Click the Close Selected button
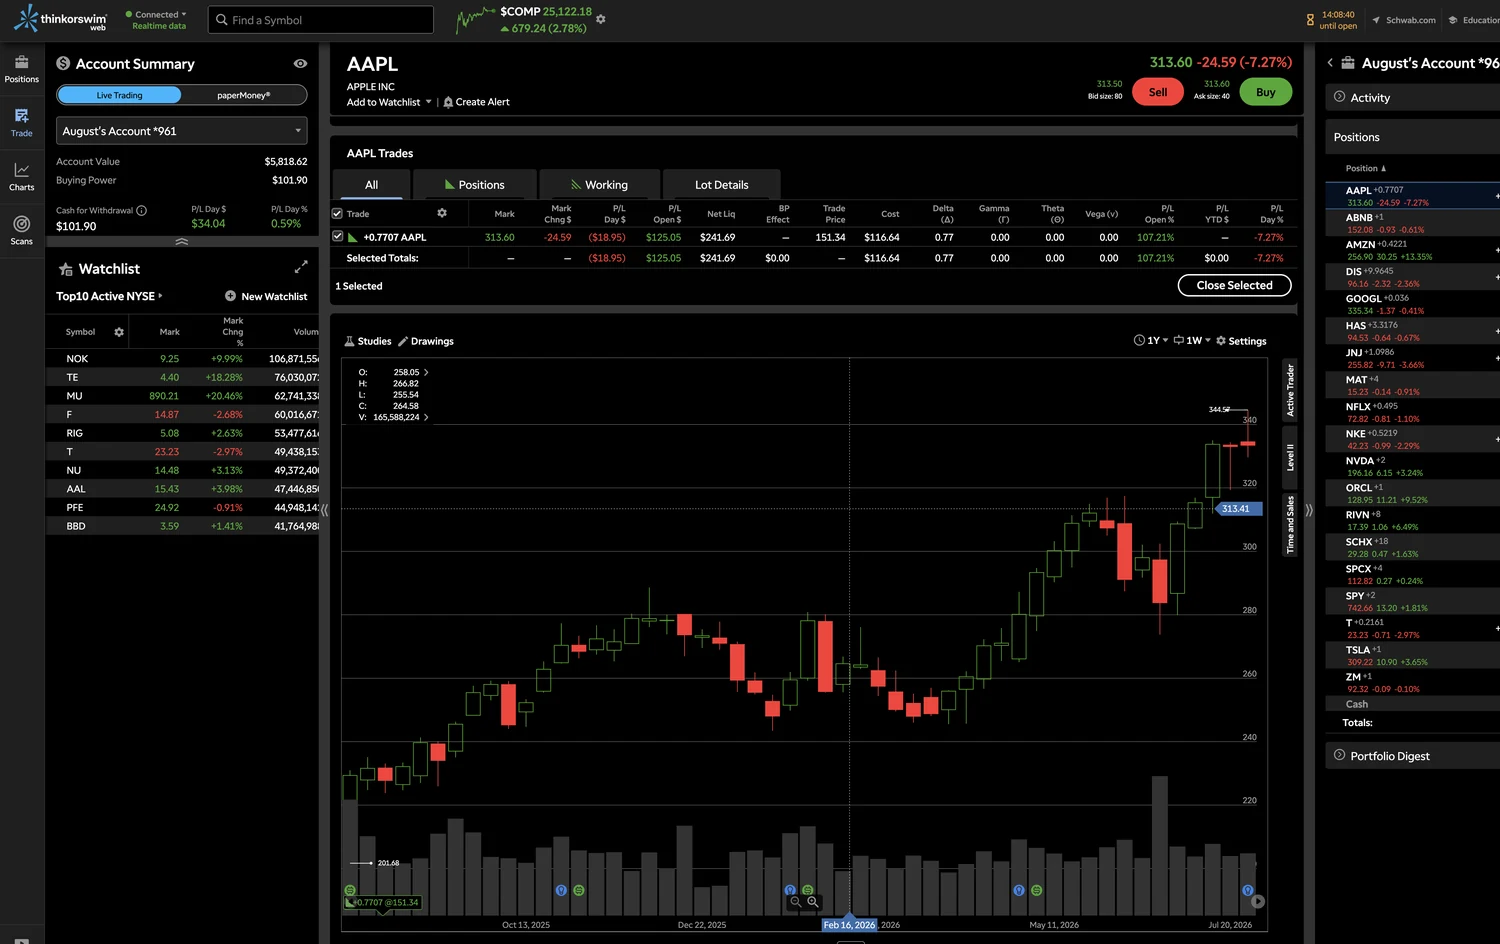 pyautogui.click(x=1235, y=285)
